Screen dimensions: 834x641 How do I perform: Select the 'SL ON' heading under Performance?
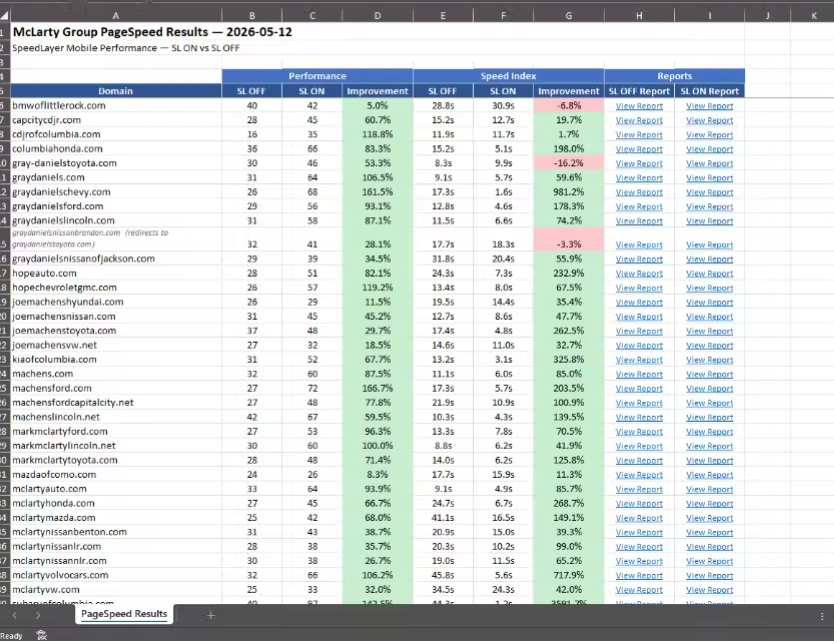point(312,91)
